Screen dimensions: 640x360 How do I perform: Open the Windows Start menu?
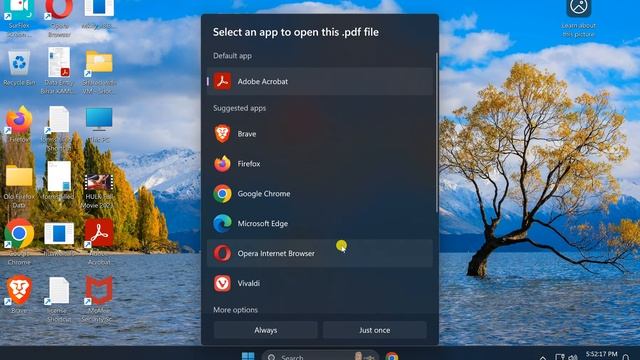(x=248, y=356)
